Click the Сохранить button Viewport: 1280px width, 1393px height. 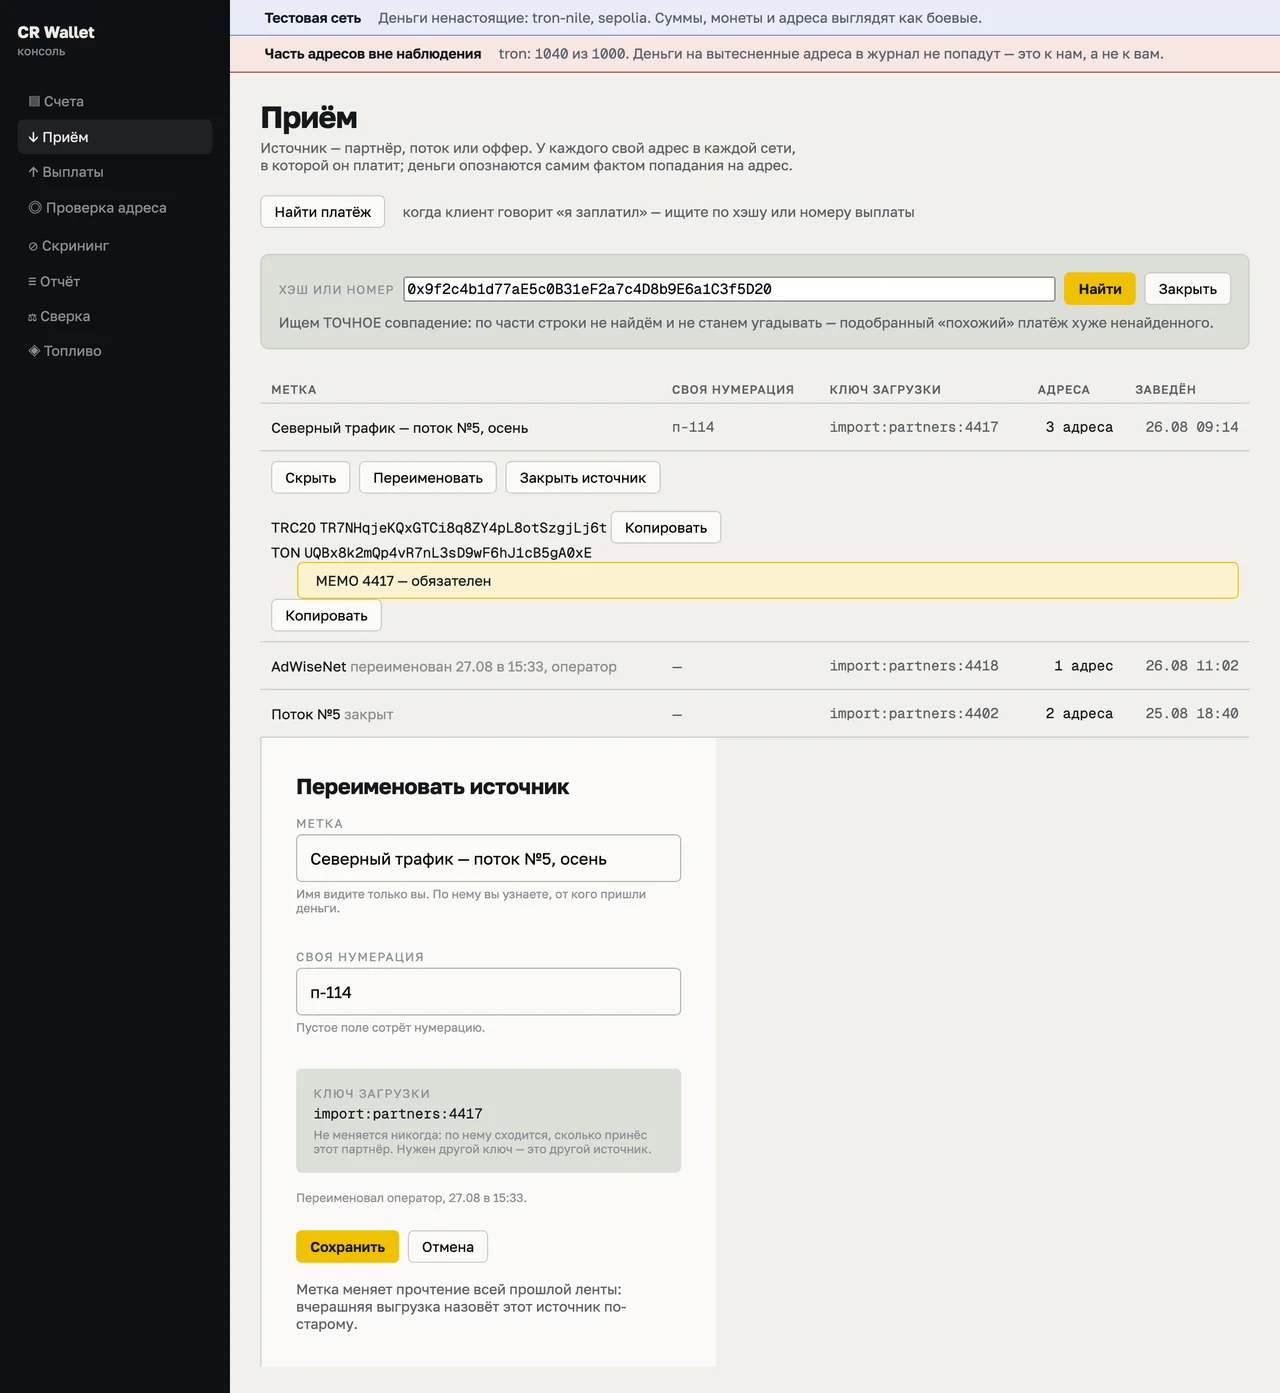pyautogui.click(x=347, y=1247)
